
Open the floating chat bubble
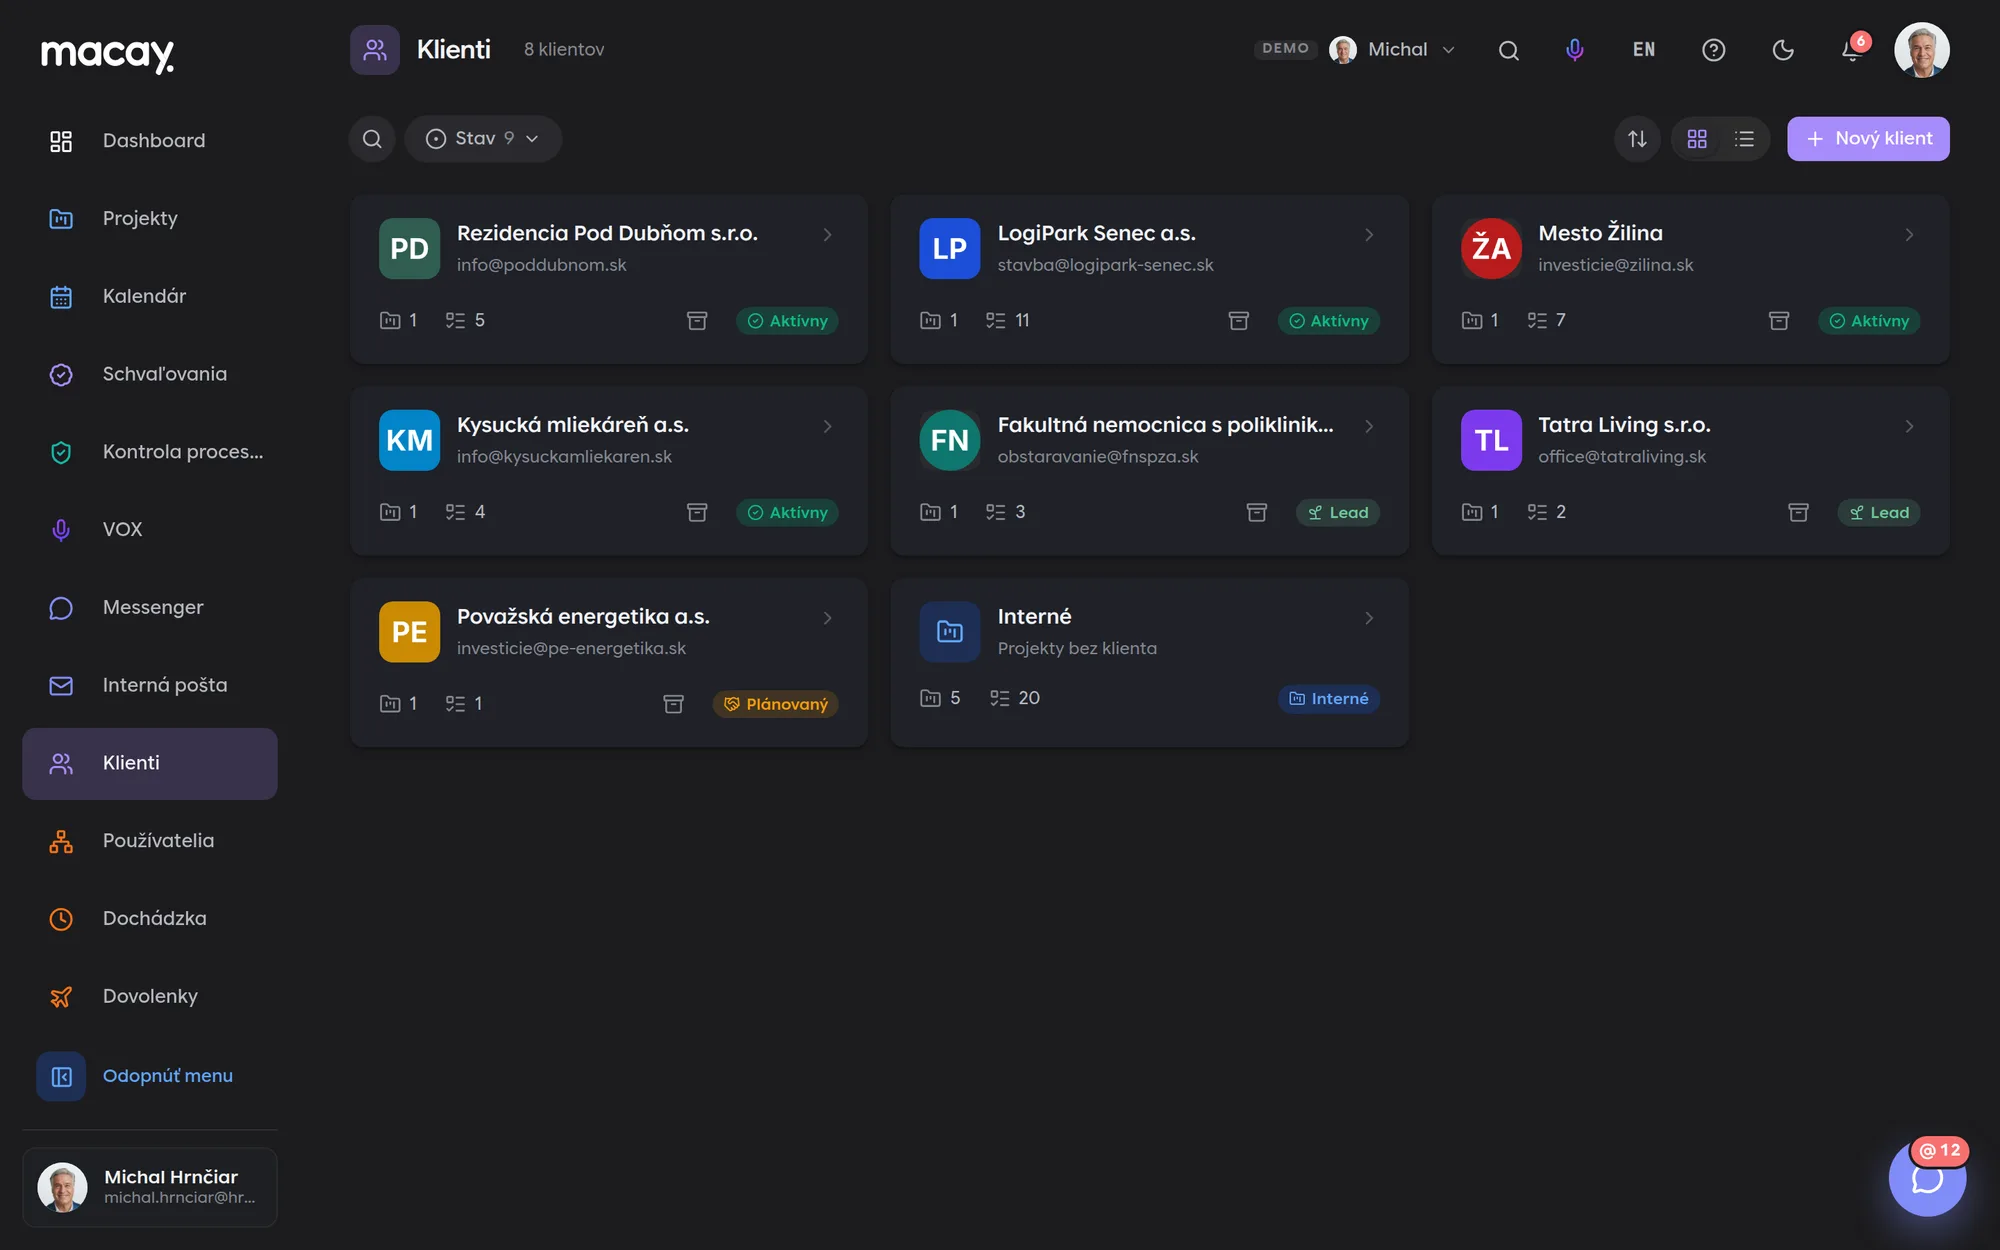[x=1927, y=1179]
